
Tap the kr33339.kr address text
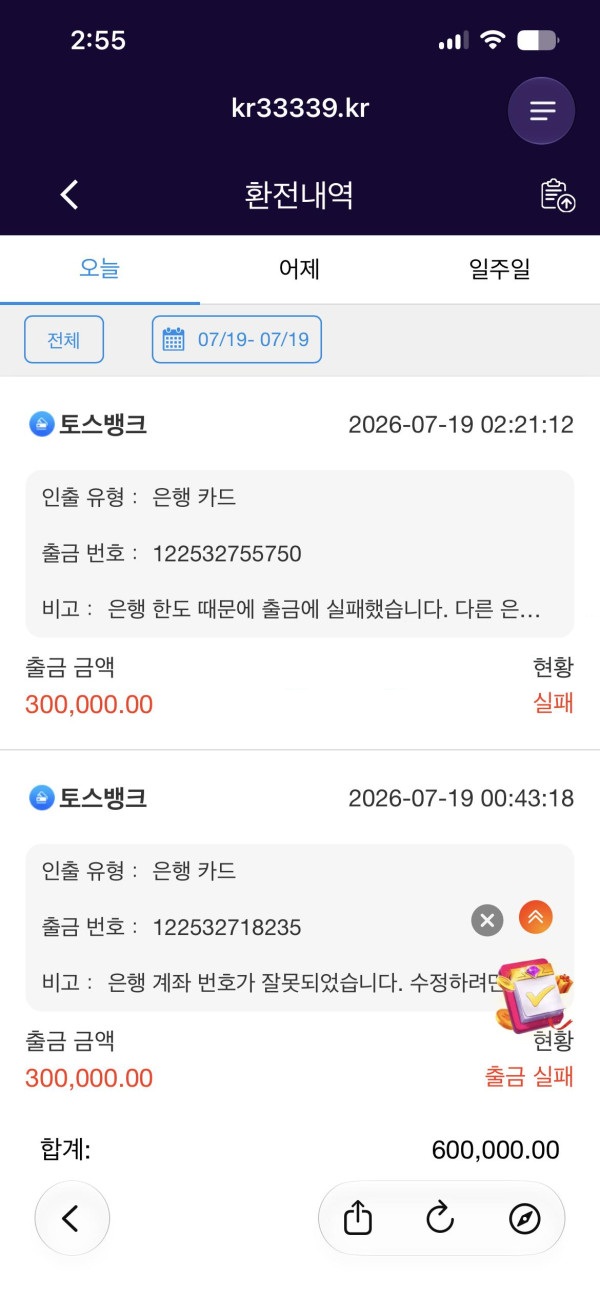[x=300, y=108]
